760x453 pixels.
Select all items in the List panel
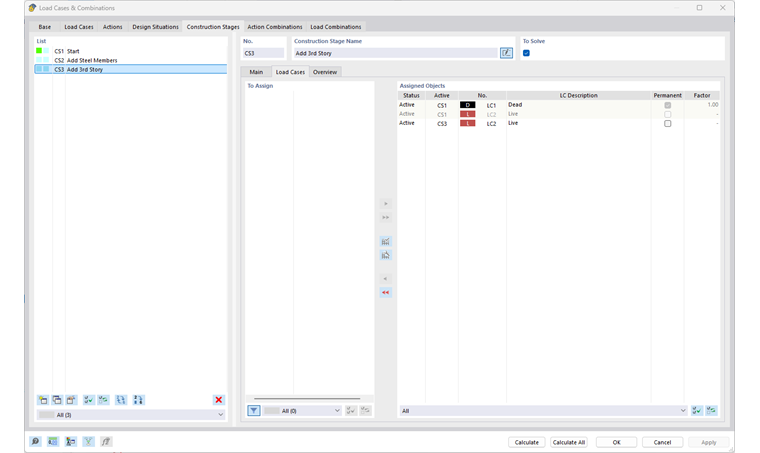pyautogui.click(x=88, y=400)
